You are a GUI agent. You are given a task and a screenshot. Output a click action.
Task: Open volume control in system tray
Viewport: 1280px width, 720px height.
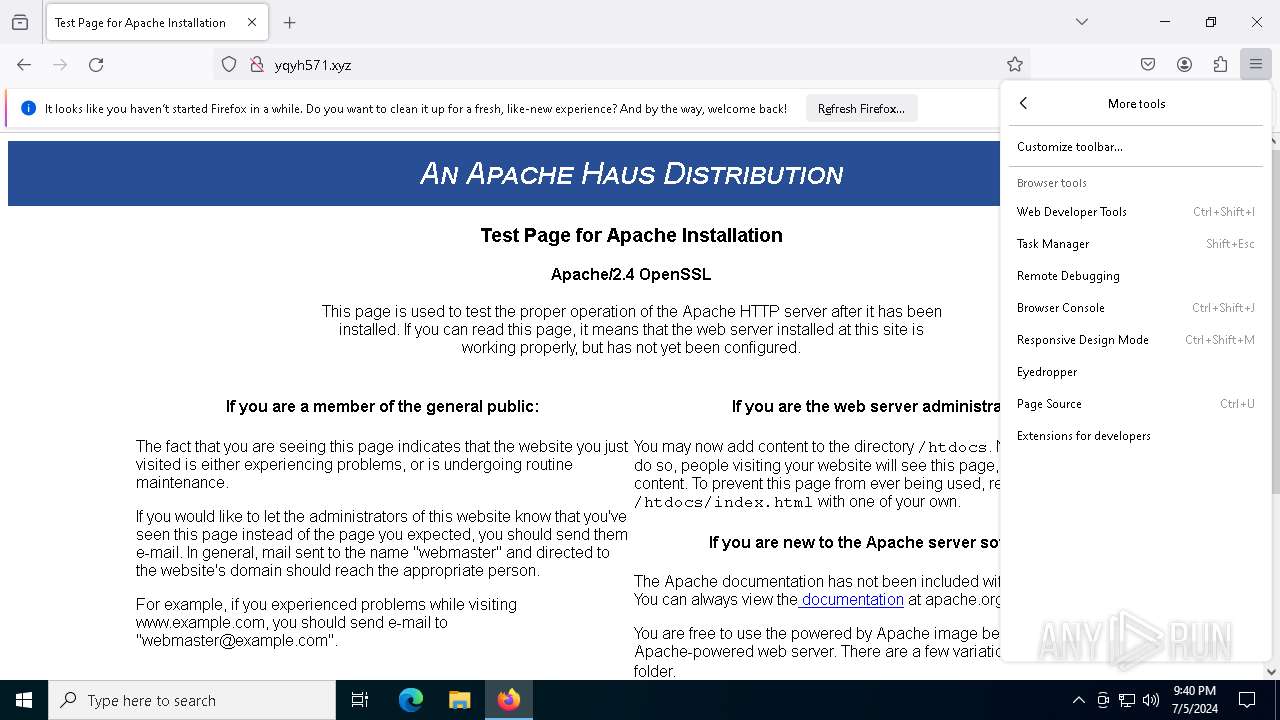coord(1151,700)
